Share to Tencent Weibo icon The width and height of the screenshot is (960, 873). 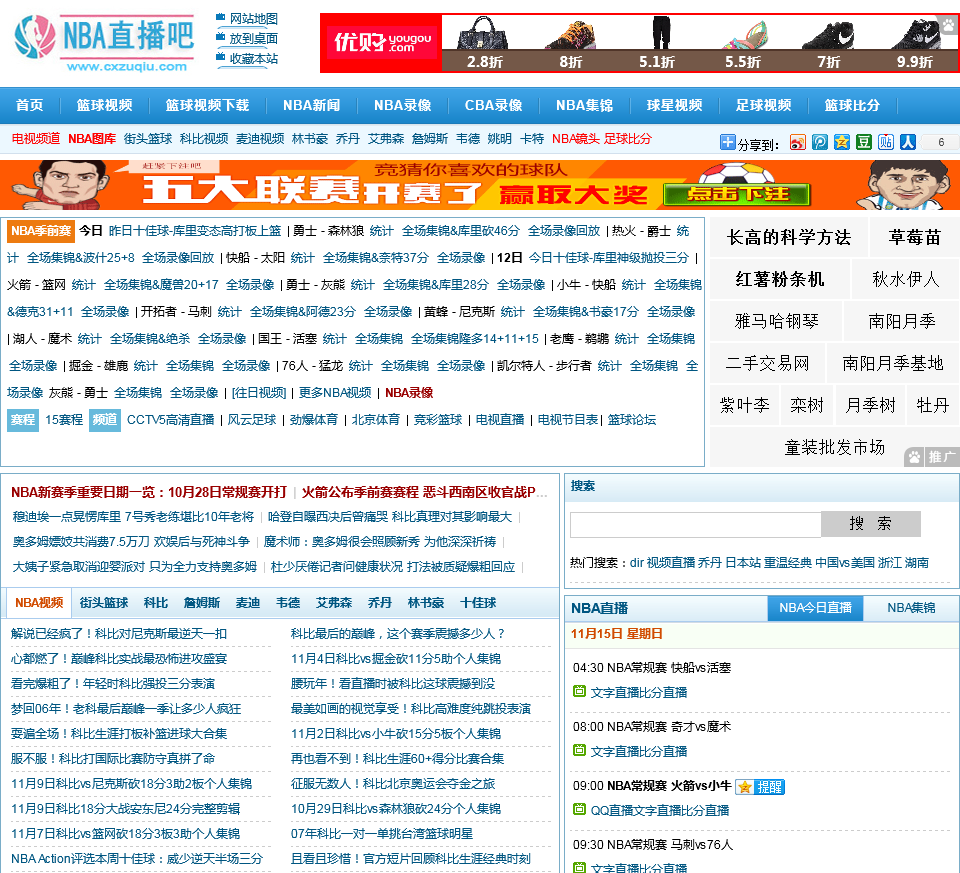820,143
